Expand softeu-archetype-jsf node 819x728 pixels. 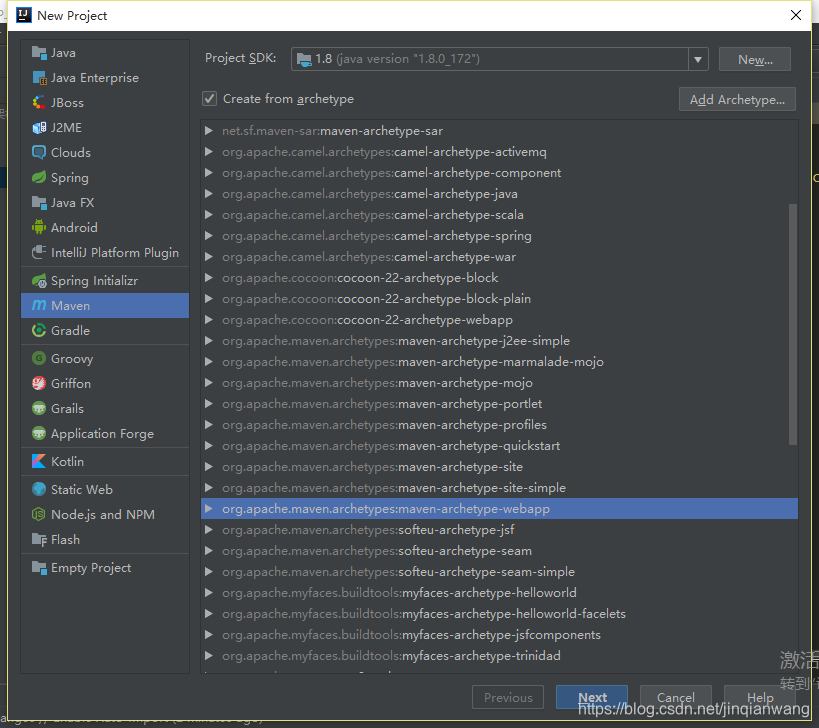(208, 530)
